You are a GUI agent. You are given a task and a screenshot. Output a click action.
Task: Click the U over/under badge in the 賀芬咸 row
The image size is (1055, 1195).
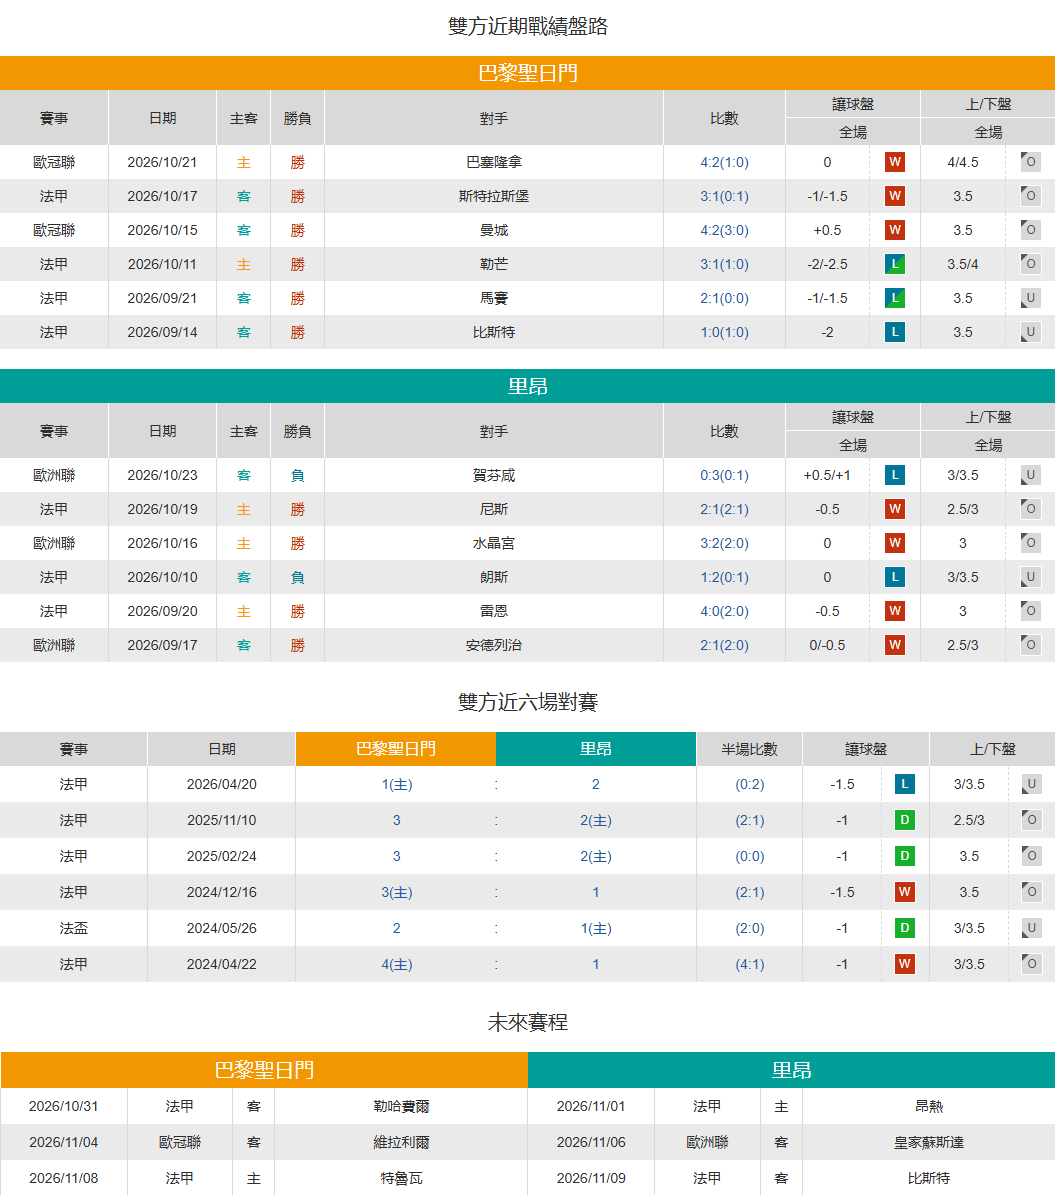coord(1031,475)
